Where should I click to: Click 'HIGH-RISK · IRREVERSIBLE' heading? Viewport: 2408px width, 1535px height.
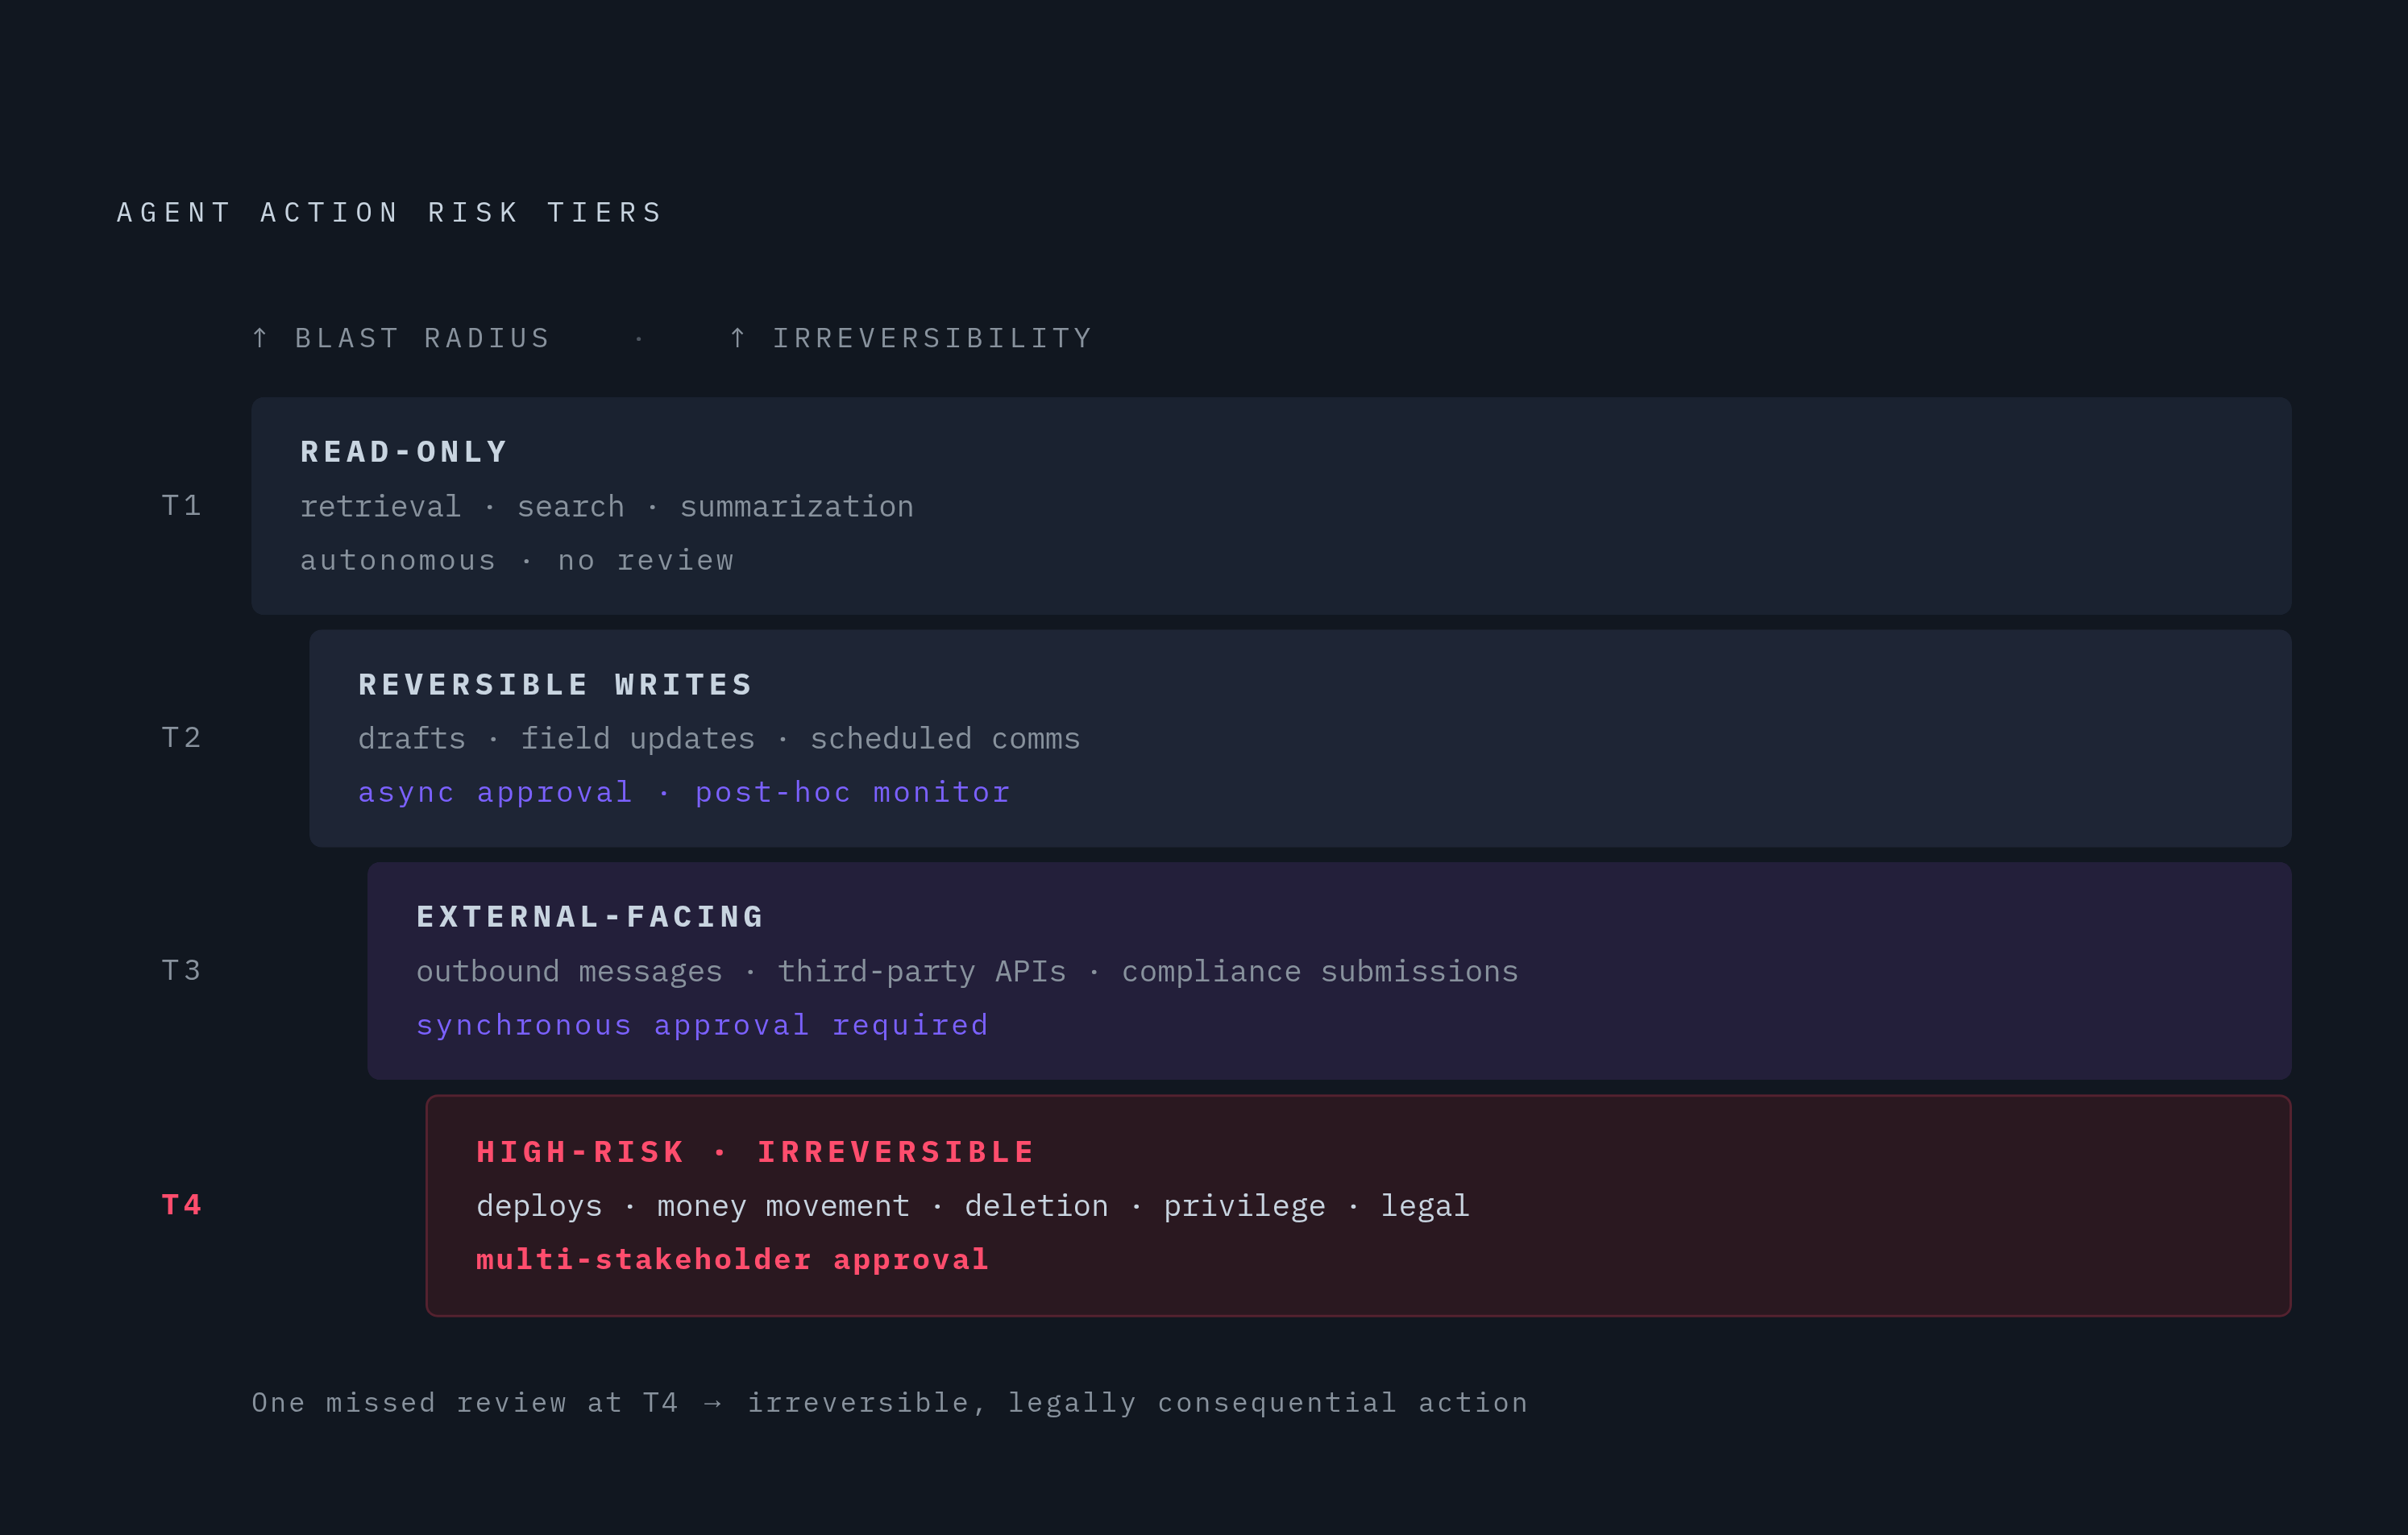[x=755, y=1152]
